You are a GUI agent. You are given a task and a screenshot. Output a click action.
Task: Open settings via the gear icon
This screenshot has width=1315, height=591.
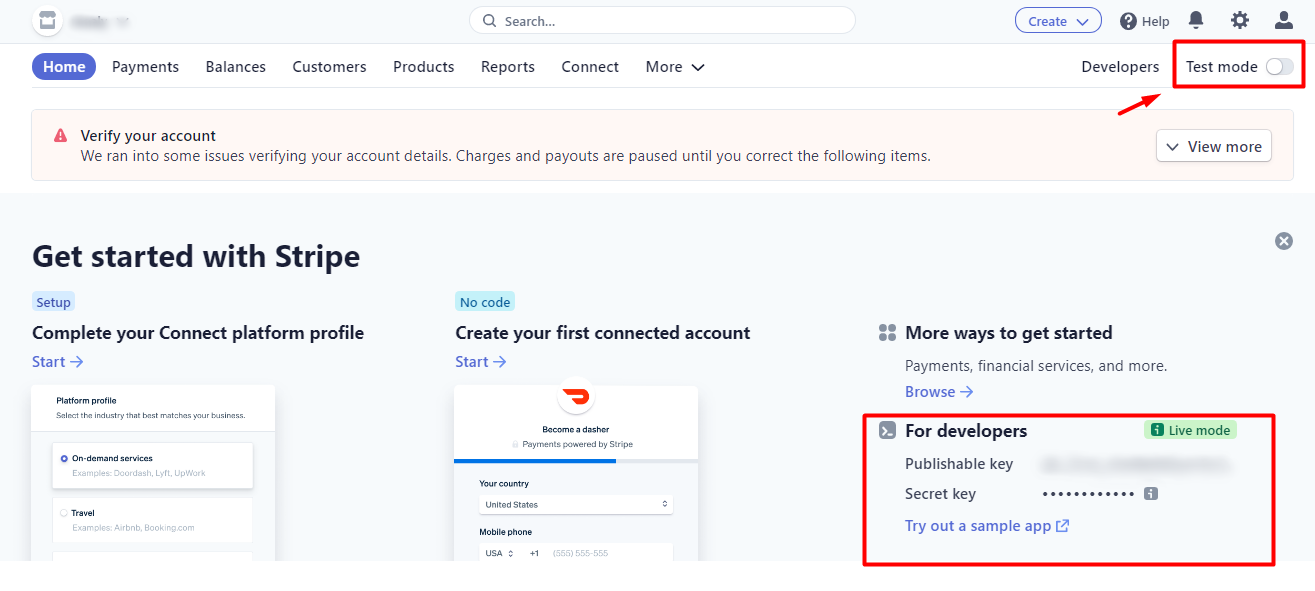(1240, 20)
